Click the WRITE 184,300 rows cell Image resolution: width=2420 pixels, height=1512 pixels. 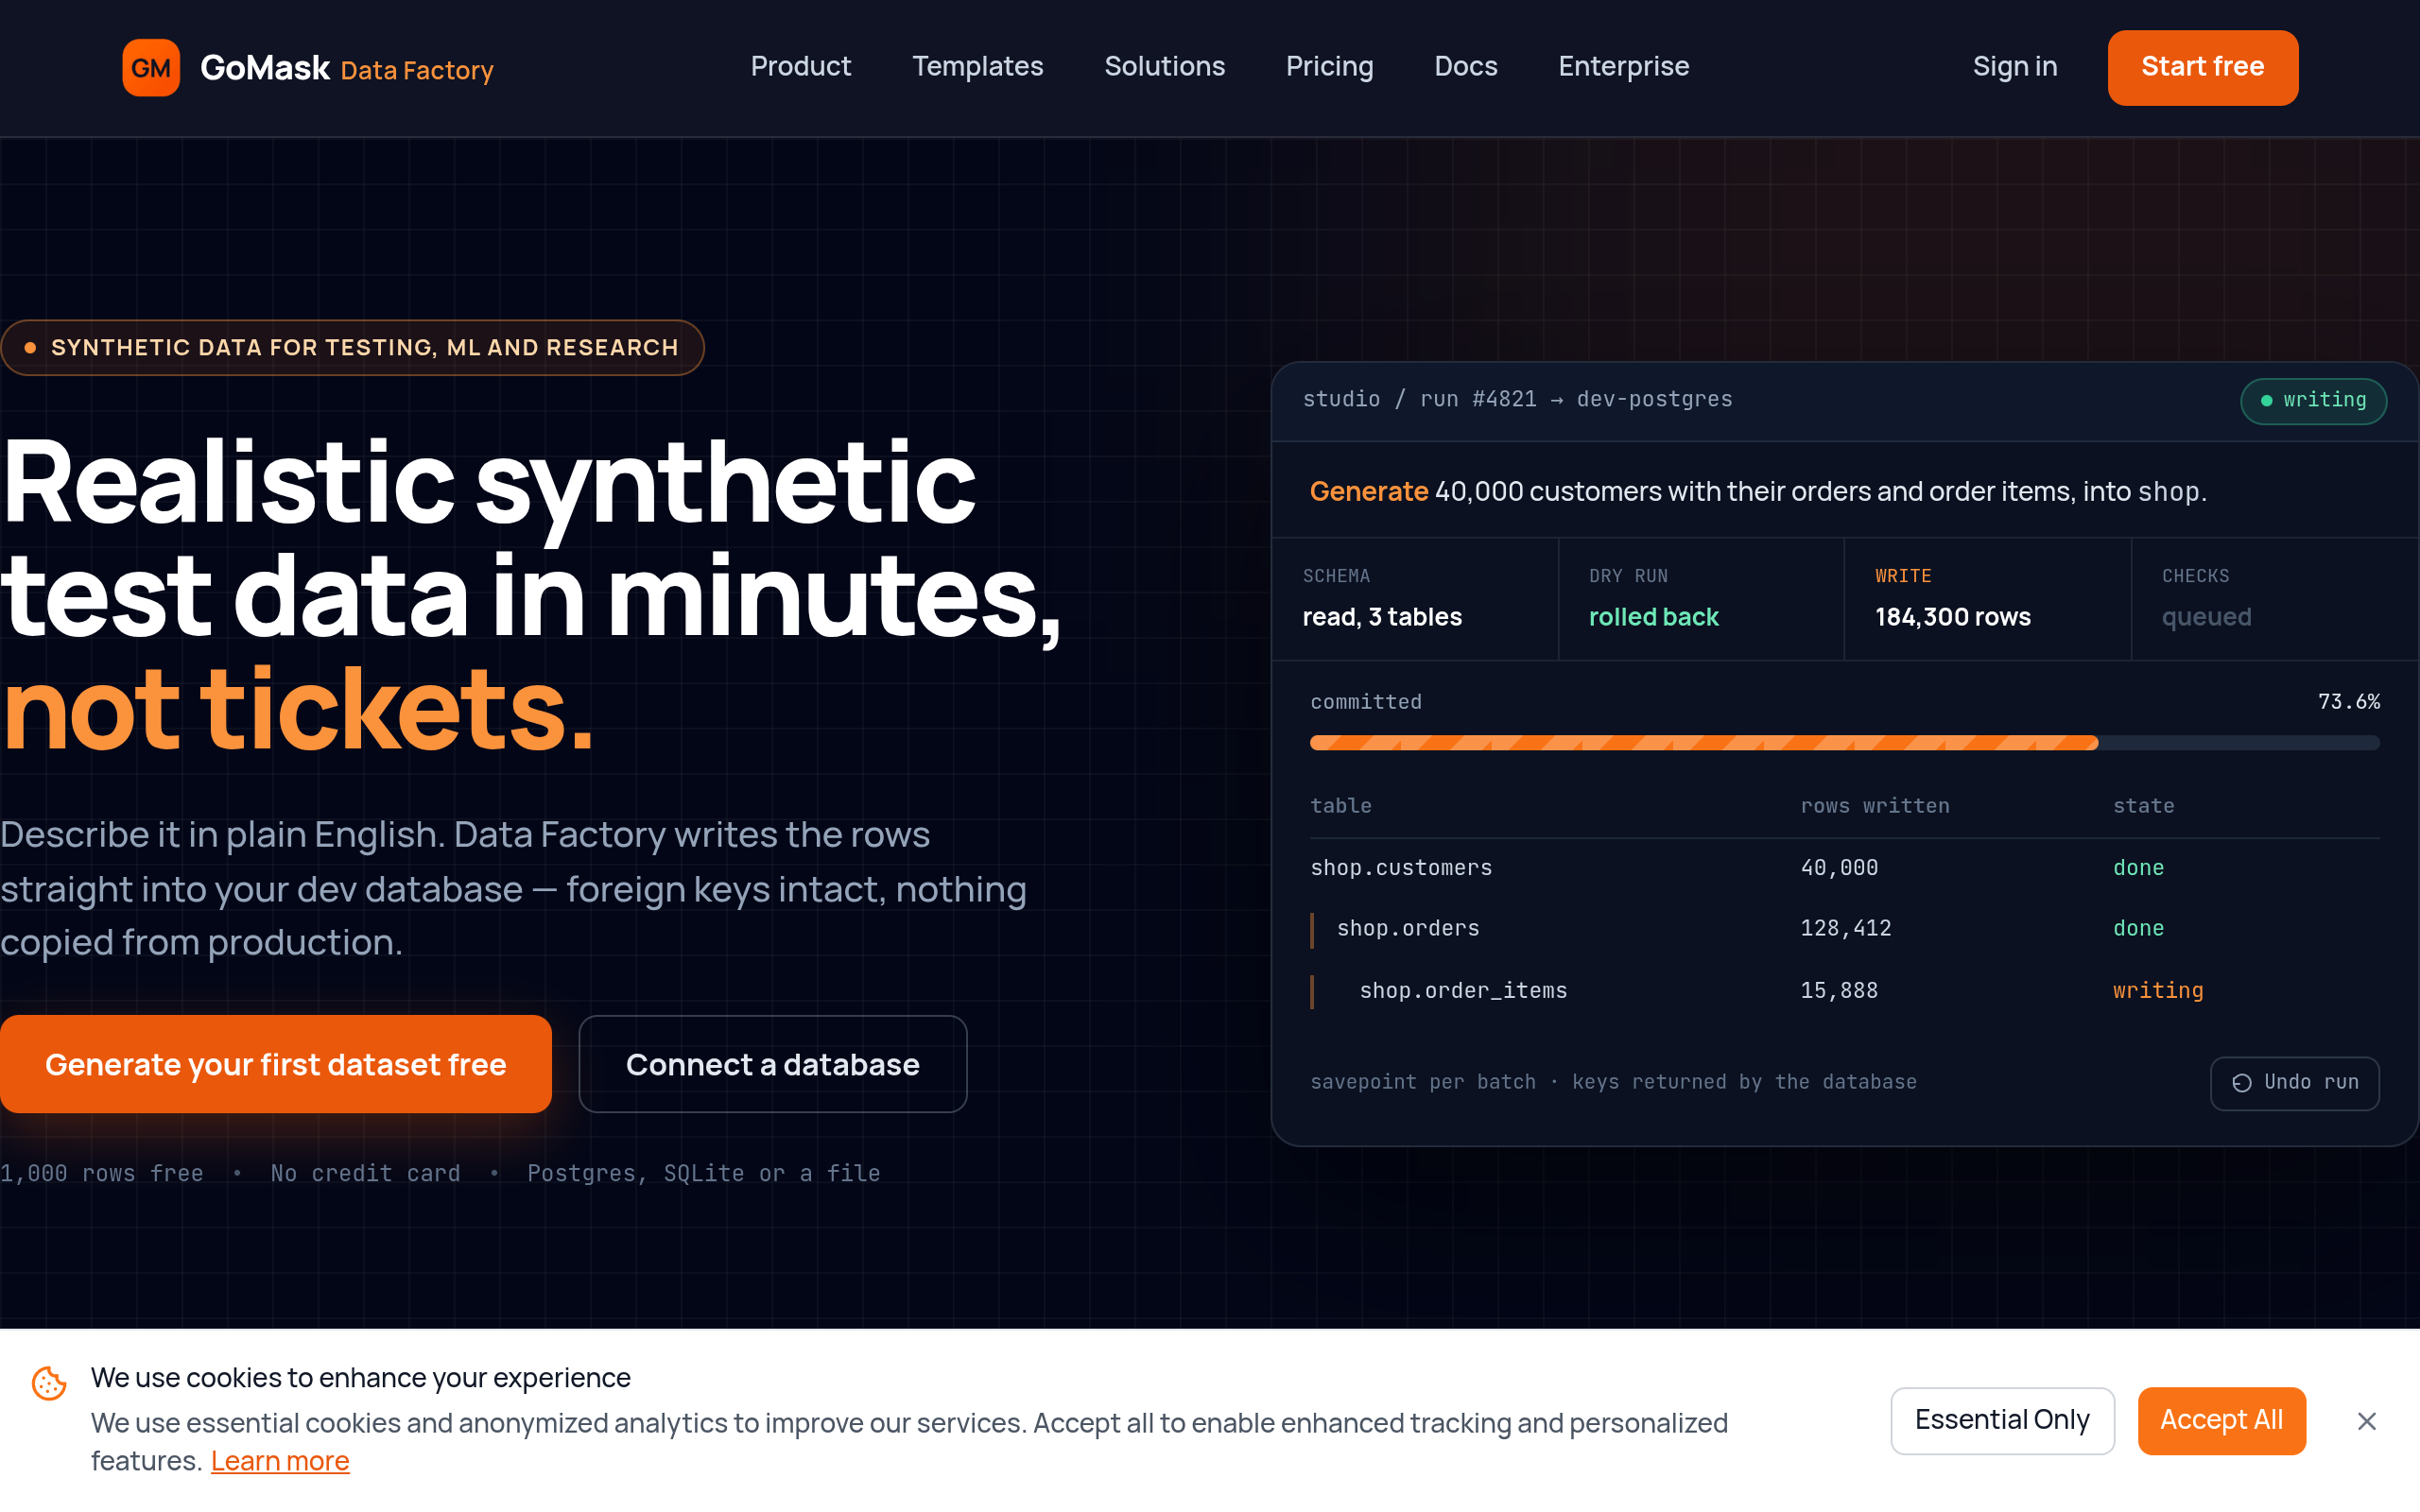pos(1988,599)
